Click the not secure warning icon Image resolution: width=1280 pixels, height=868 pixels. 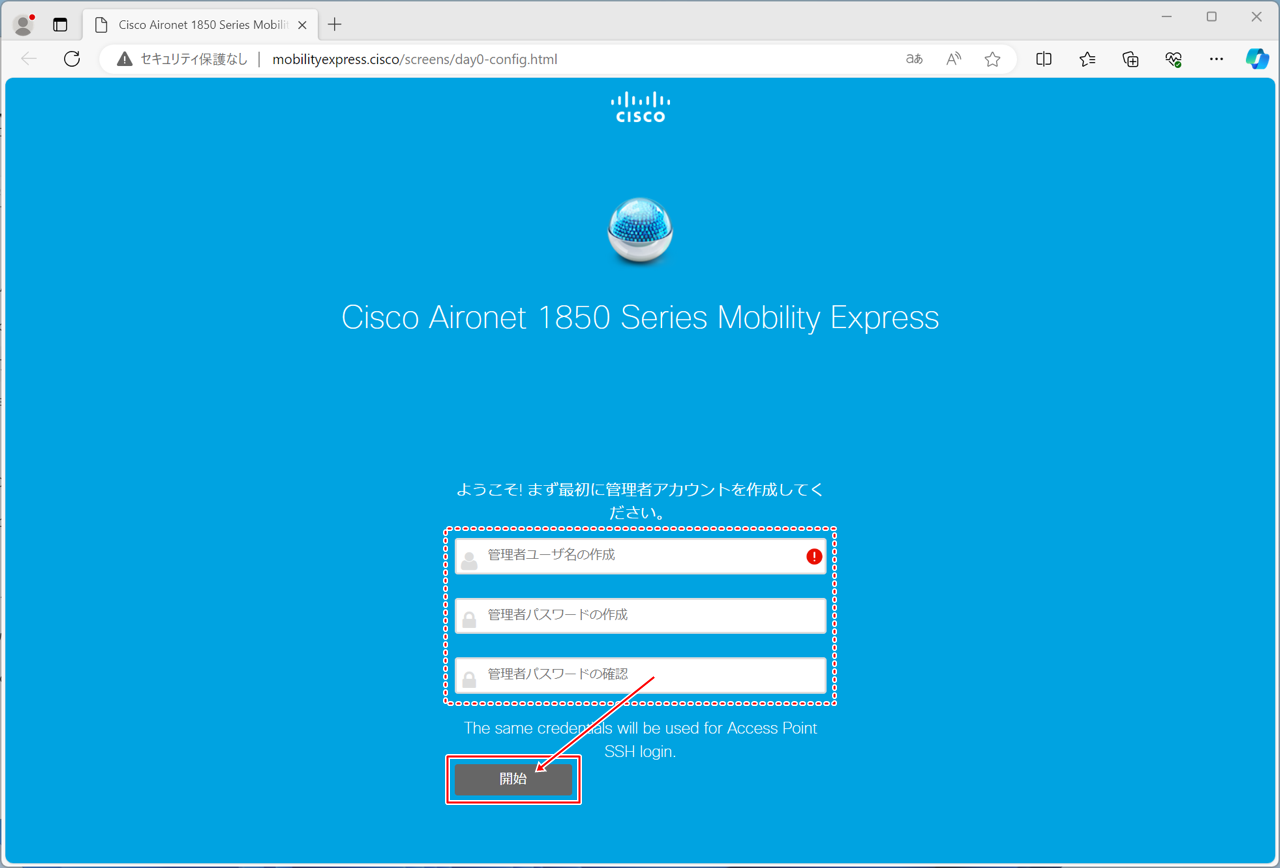click(x=124, y=59)
